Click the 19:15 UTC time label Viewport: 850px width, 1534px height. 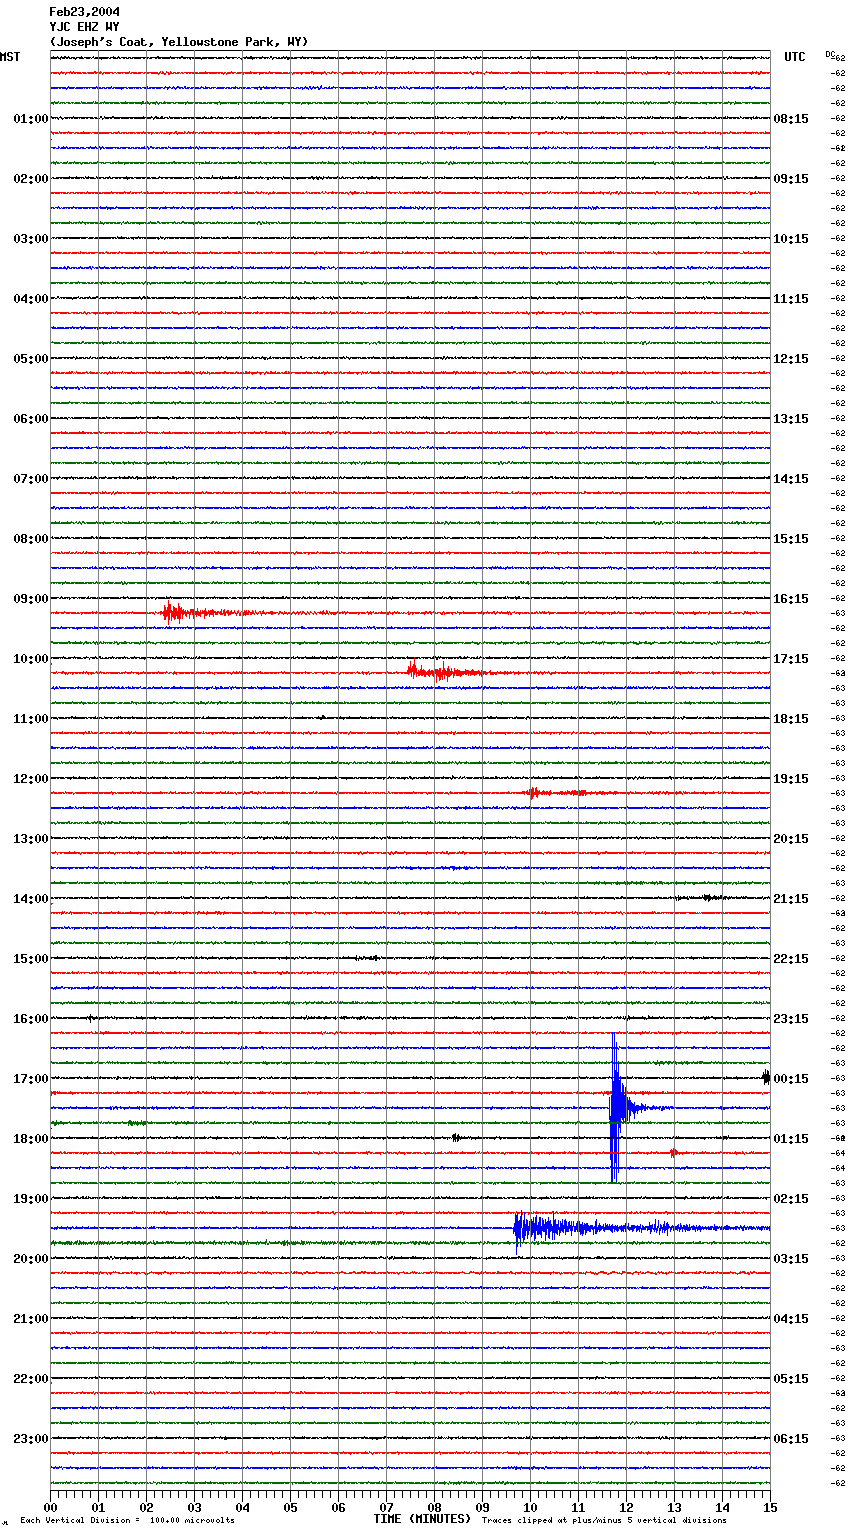tap(791, 779)
